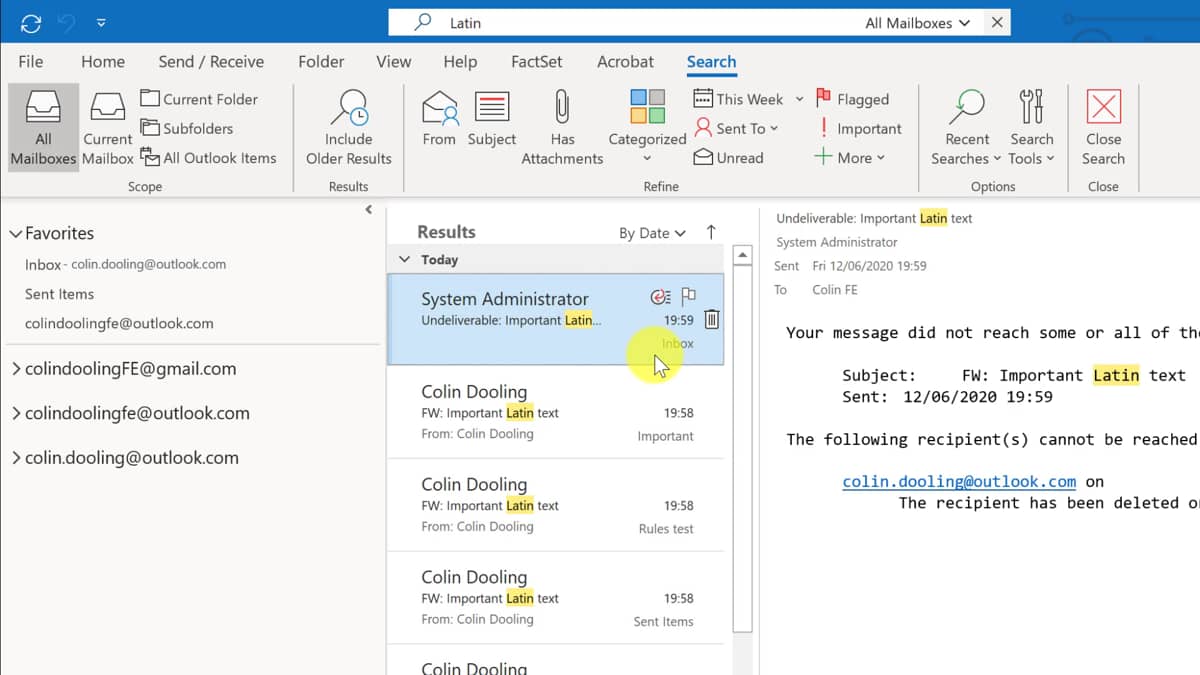
Task: Open Recent Searches dropdown
Action: (966, 128)
